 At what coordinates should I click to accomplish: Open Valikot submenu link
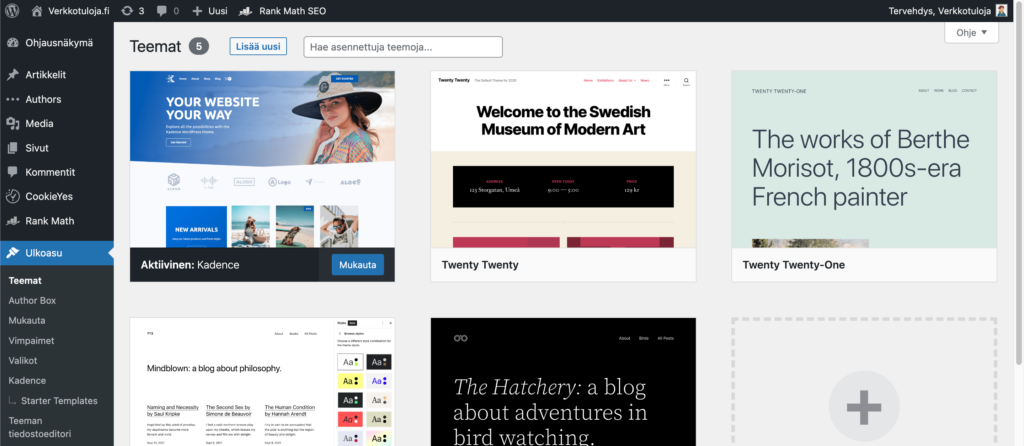[x=23, y=360]
